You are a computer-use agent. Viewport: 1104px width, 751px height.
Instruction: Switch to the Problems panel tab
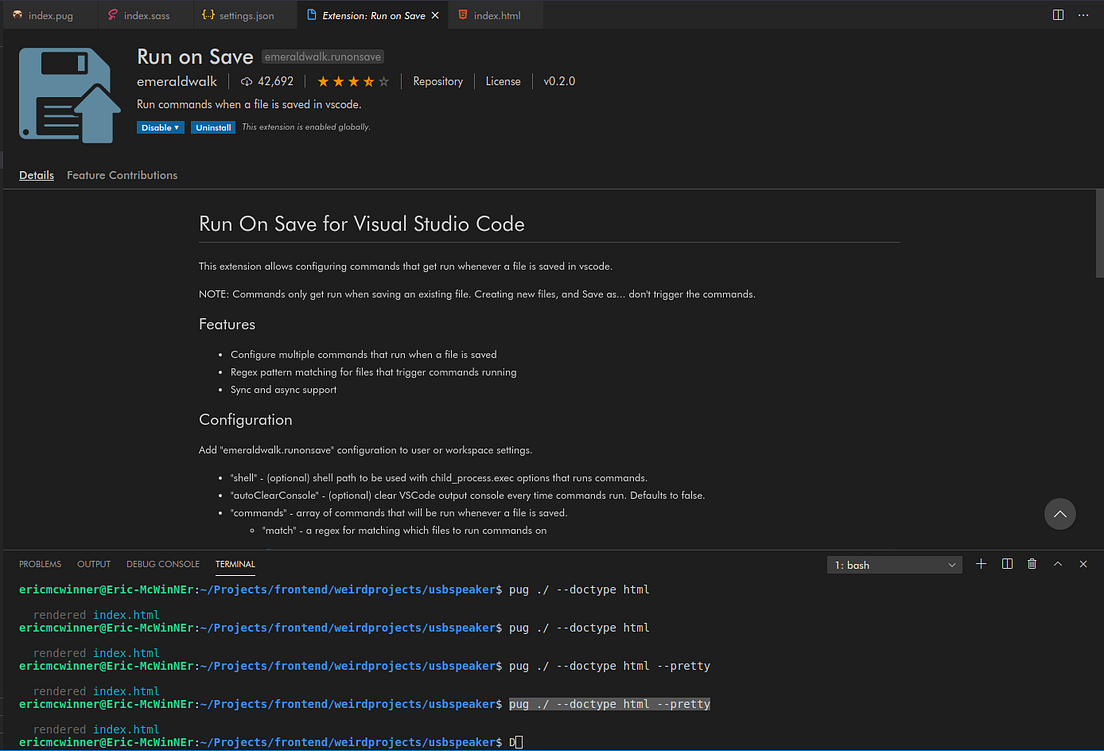tap(40, 564)
